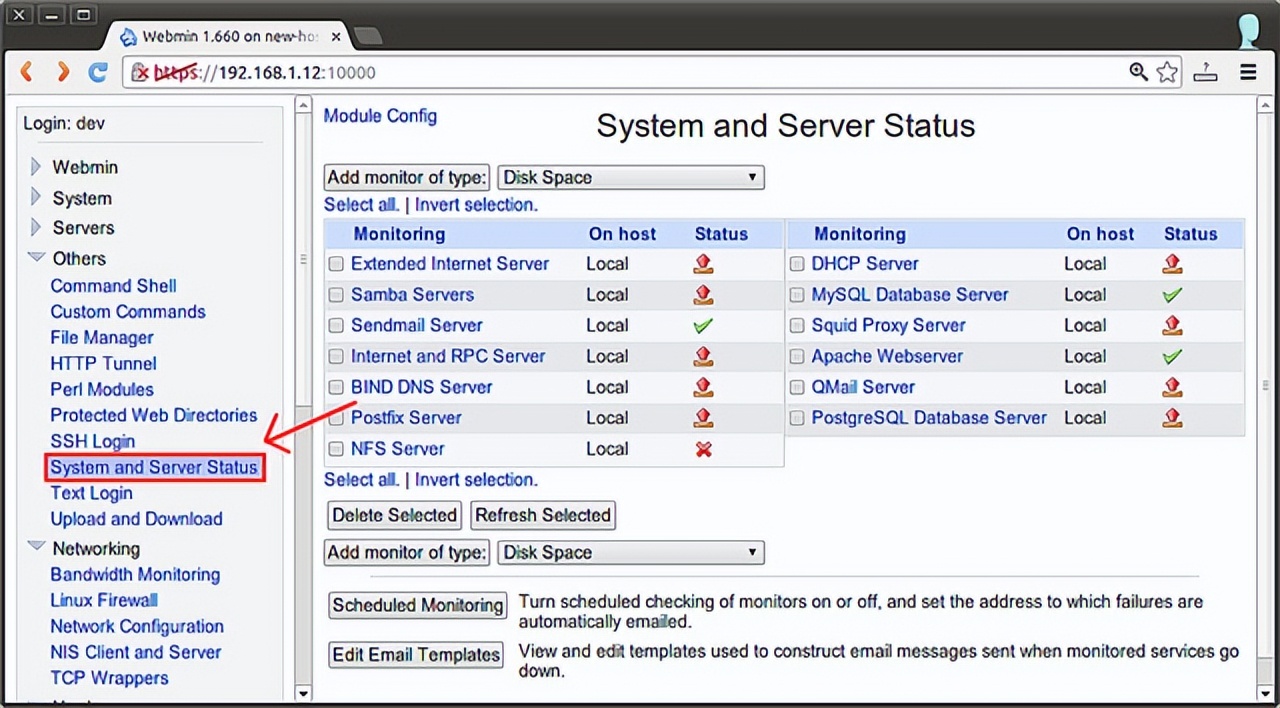Click the green check icon beside MySQL Database Server

(1172, 294)
